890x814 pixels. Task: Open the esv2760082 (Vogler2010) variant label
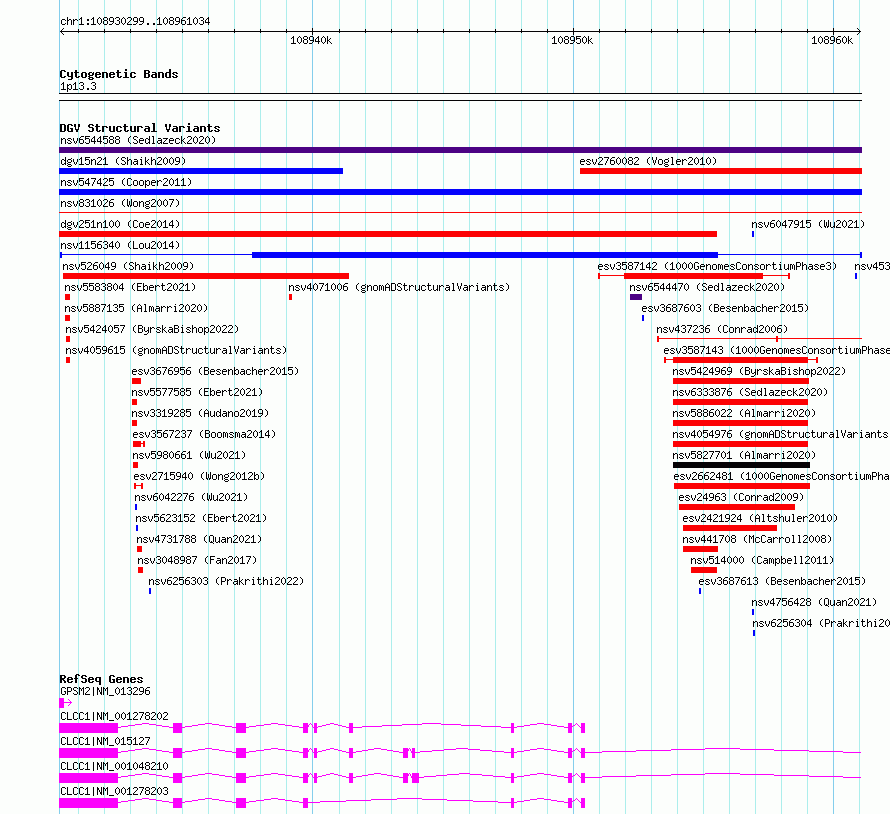coord(648,161)
